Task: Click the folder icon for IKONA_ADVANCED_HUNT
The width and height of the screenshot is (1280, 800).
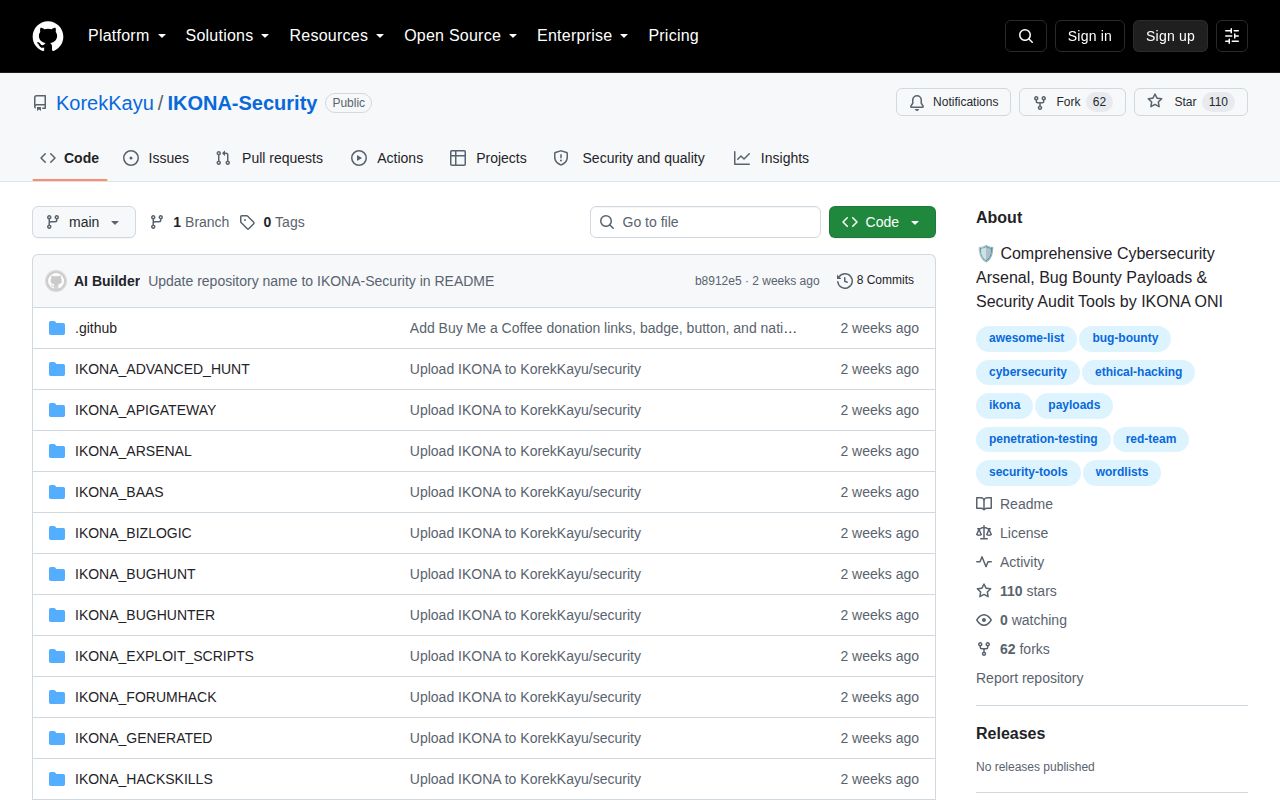Action: point(57,369)
